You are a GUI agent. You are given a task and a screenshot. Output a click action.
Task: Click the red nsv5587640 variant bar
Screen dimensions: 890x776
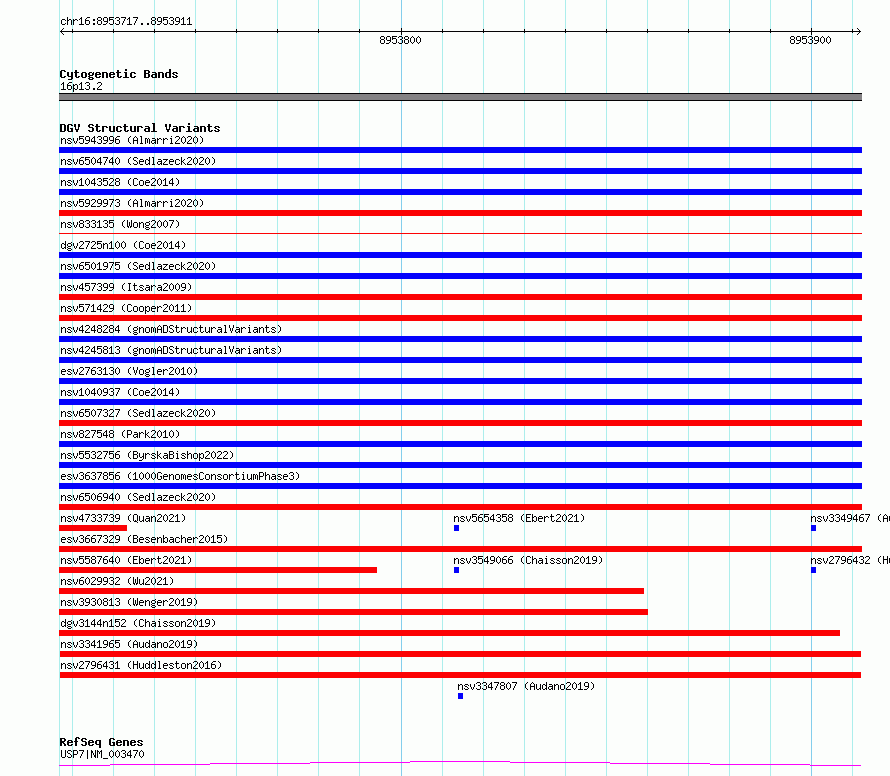[x=218, y=570]
